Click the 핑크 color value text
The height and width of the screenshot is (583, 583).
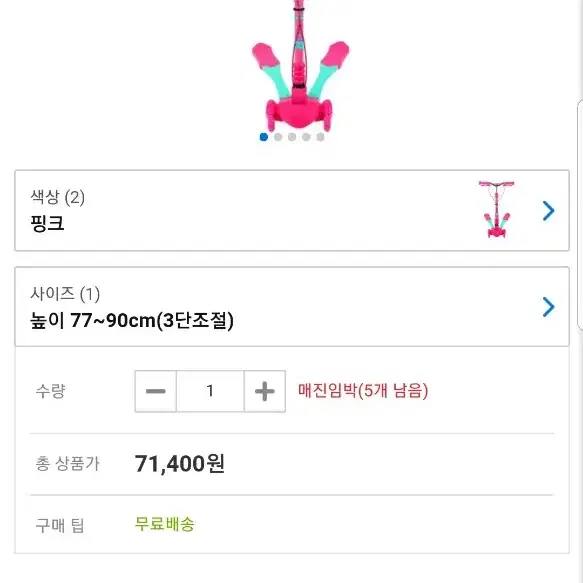pyautogui.click(x=47, y=223)
